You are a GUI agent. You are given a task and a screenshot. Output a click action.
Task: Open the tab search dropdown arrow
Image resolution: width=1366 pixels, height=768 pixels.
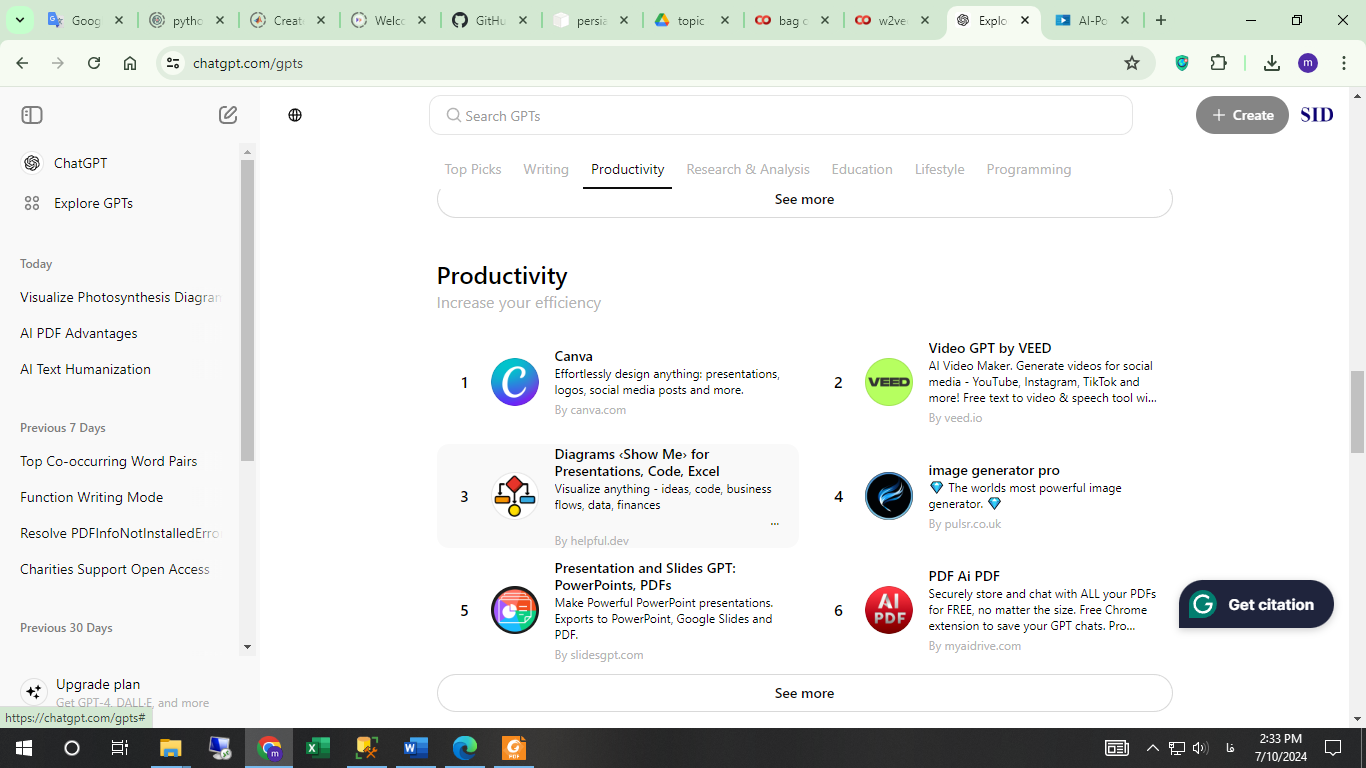[20, 20]
